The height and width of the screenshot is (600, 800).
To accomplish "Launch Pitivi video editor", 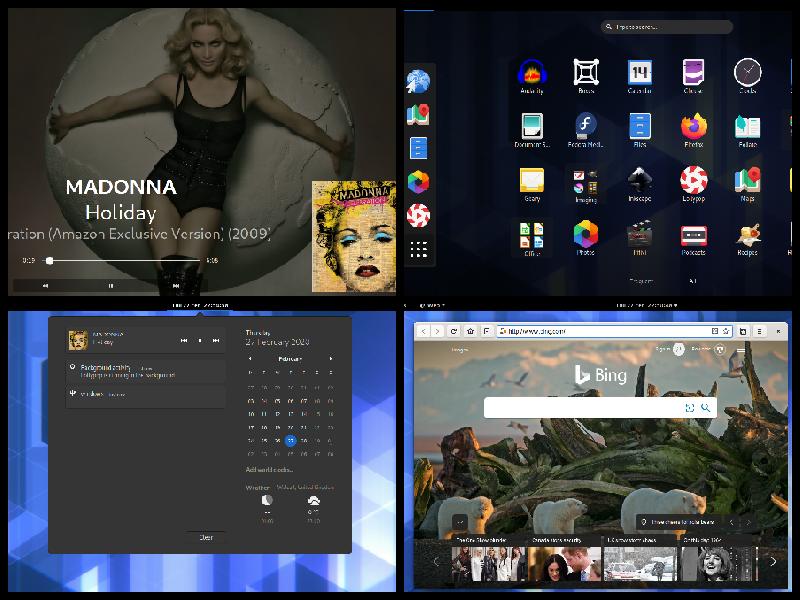I will click(640, 239).
